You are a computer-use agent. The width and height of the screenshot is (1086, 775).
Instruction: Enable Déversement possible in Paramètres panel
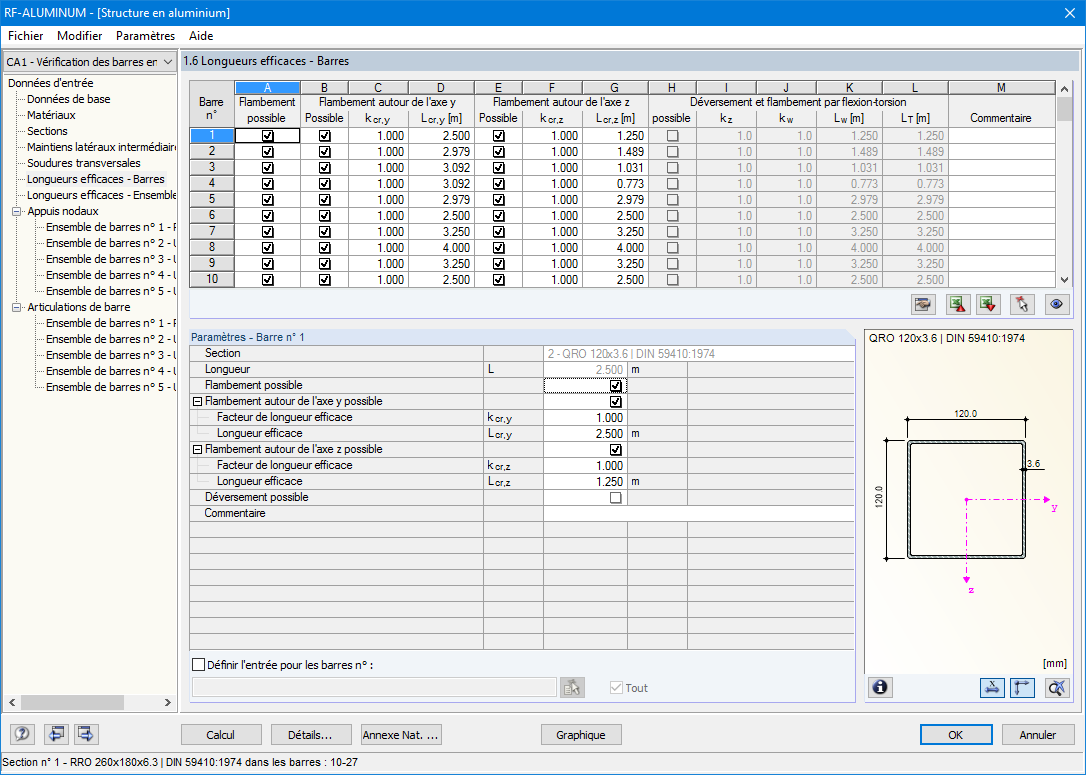pos(615,497)
